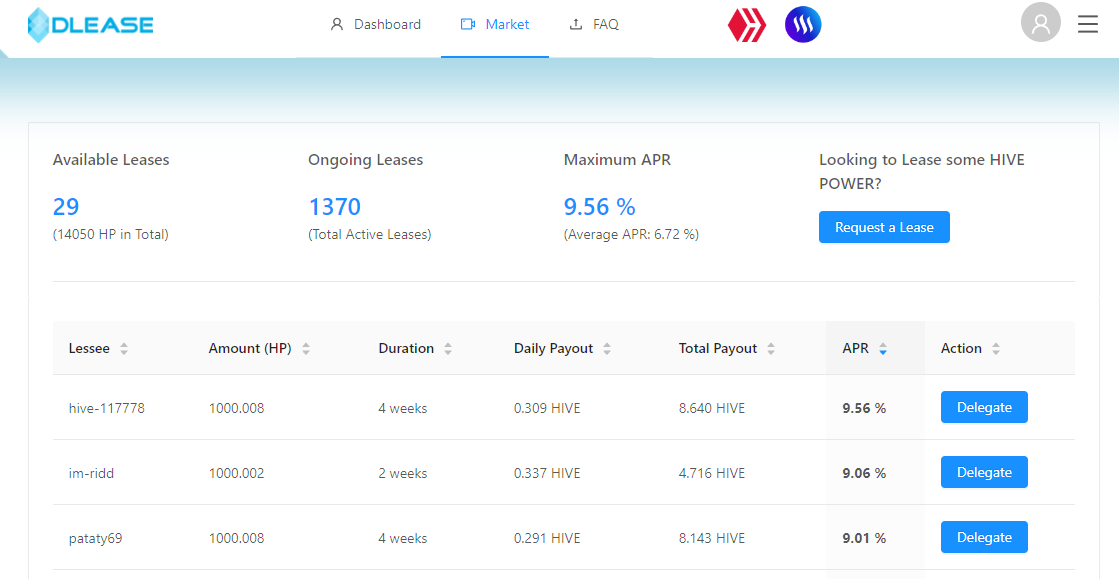This screenshot has height=579, width=1119.
Task: Click the 9.01 % APR cell
Action: [864, 538]
